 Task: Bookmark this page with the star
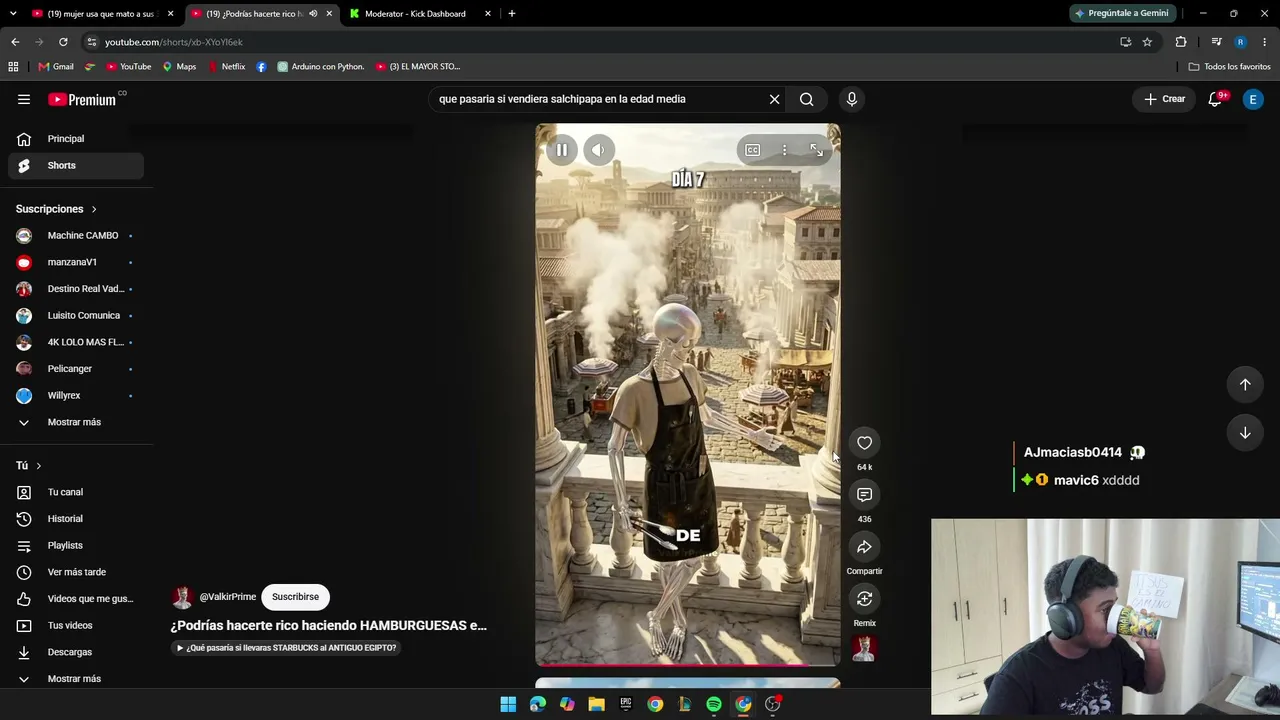[1147, 42]
